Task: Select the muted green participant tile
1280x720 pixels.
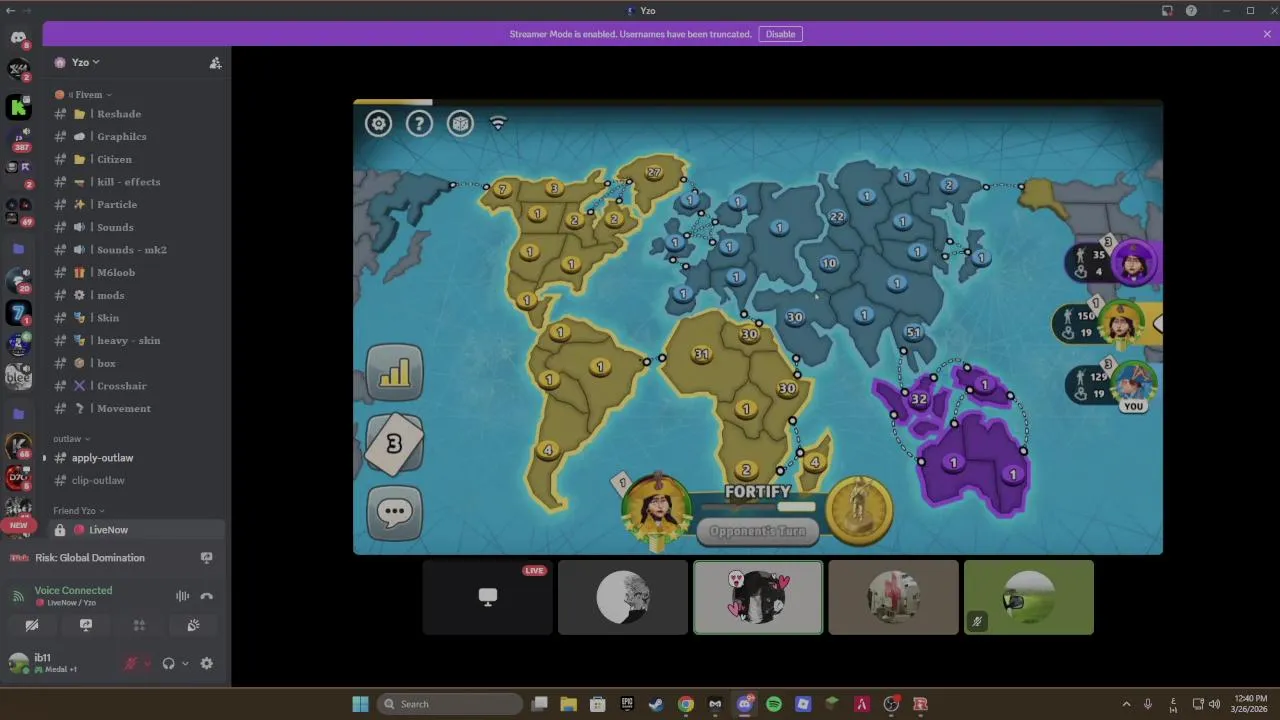Action: [x=1029, y=597]
